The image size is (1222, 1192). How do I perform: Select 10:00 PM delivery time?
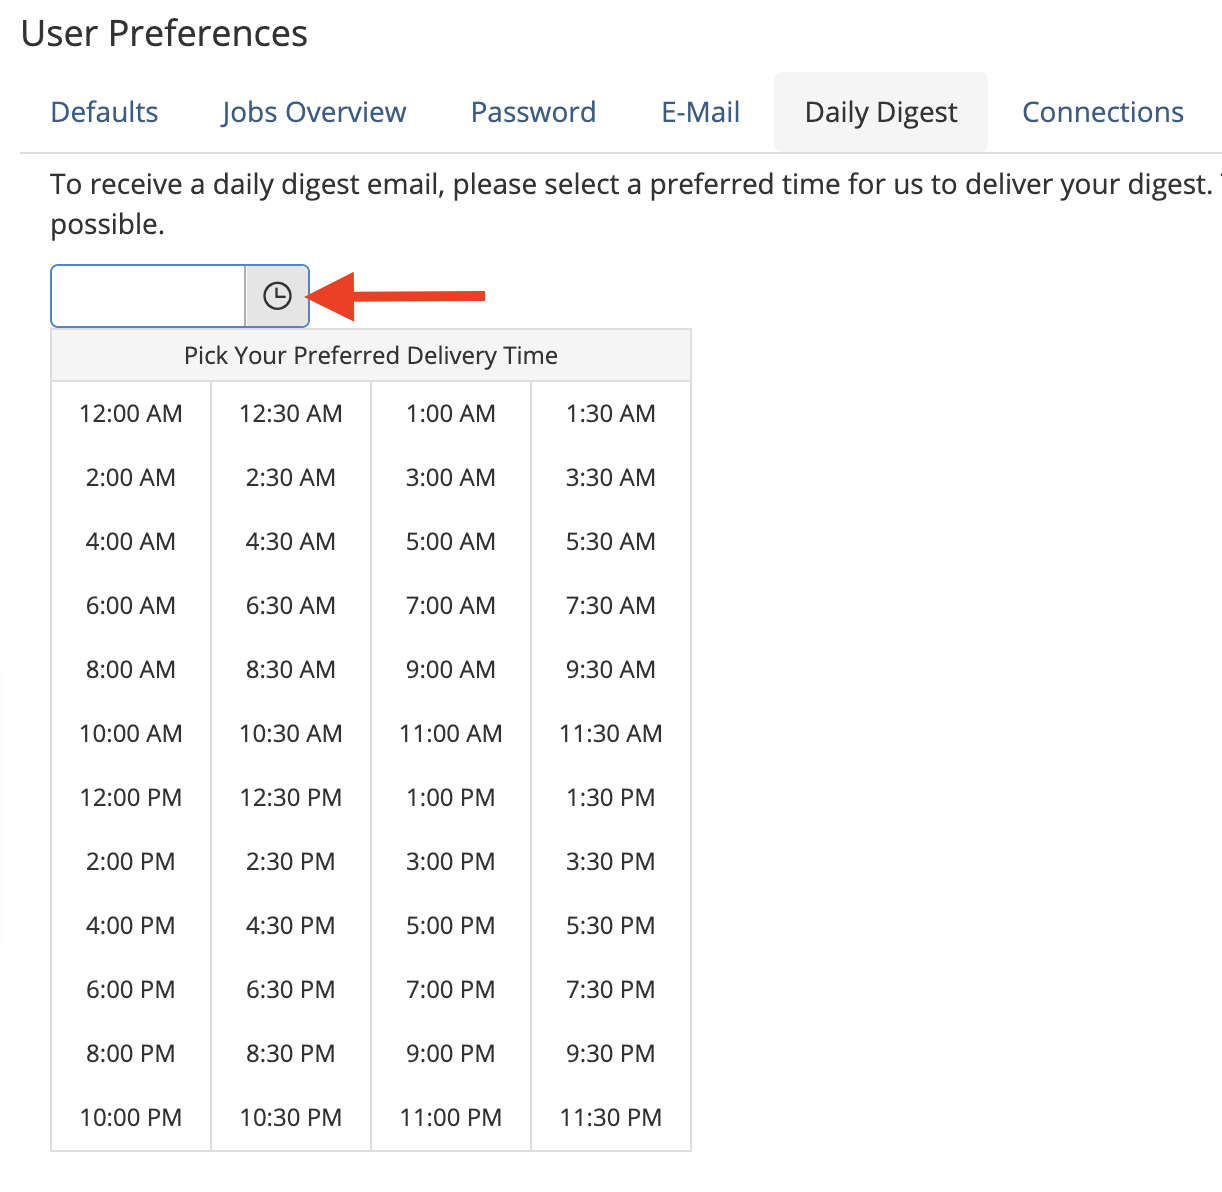130,1117
